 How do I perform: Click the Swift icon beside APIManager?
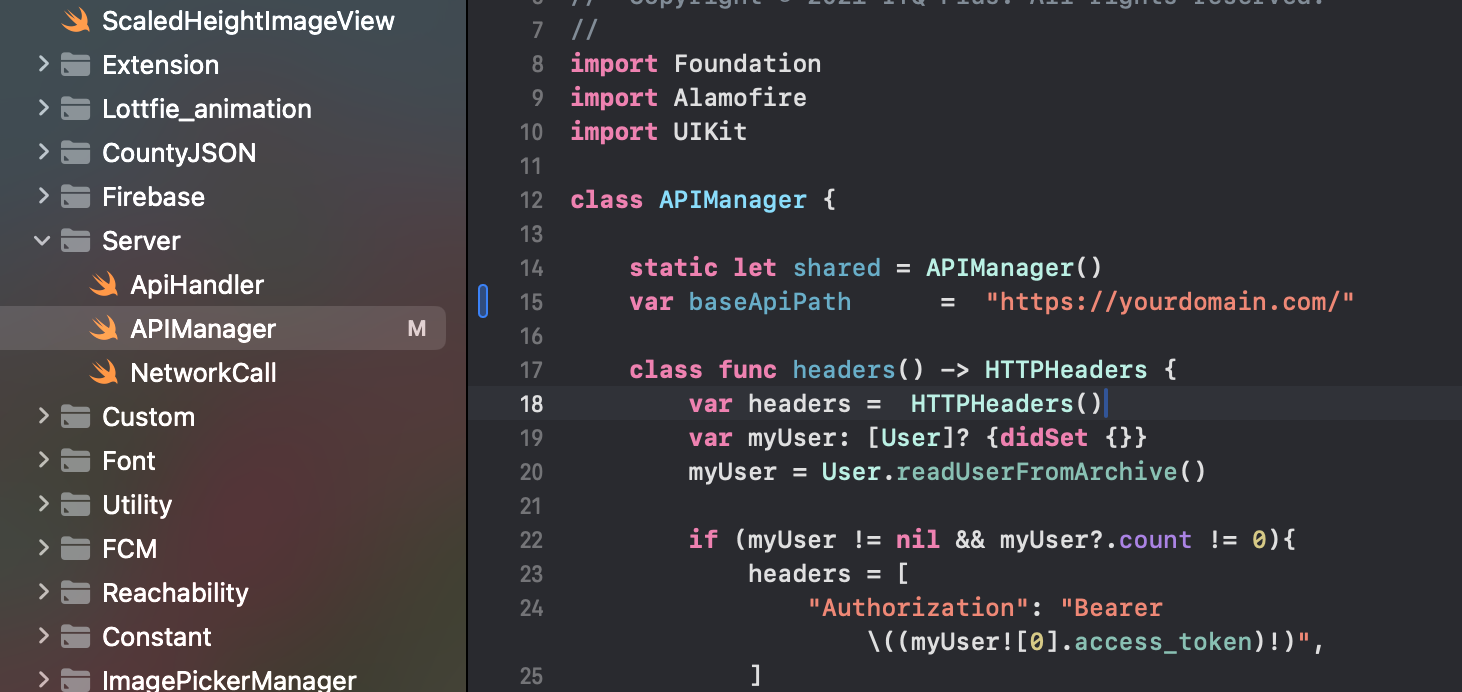(x=103, y=329)
